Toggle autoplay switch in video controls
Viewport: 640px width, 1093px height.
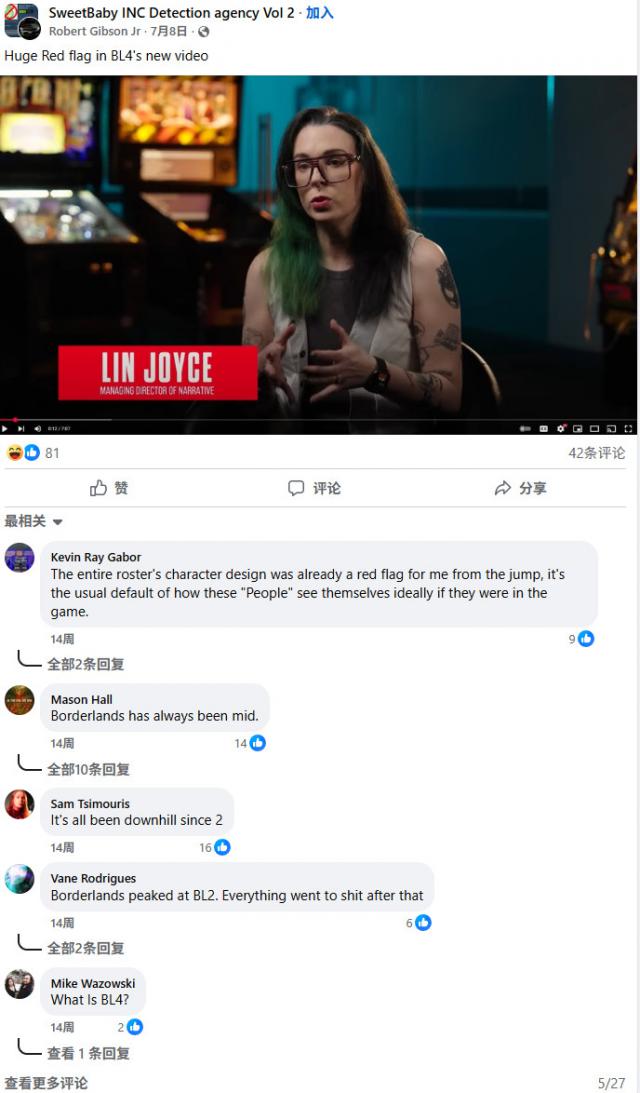click(x=526, y=429)
